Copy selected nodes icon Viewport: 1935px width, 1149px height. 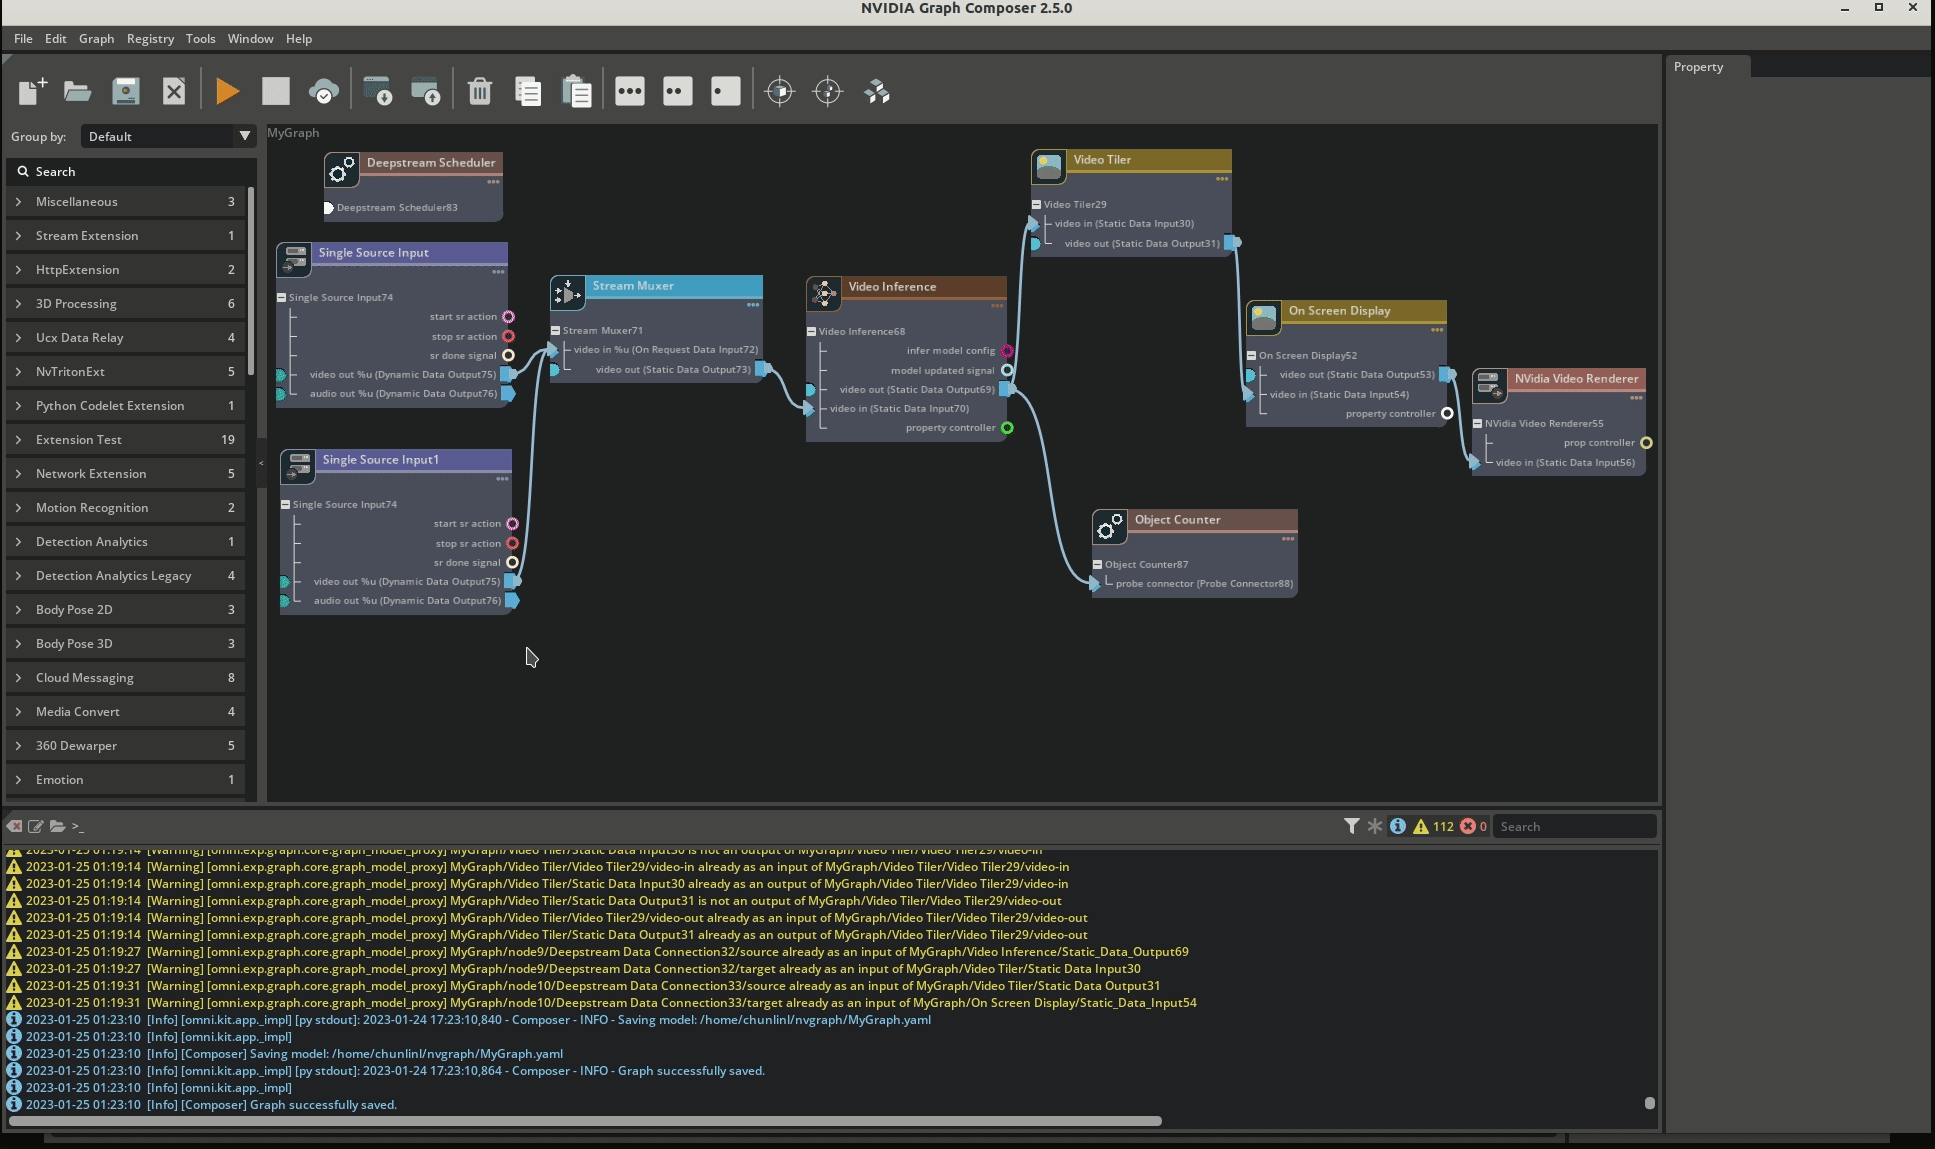(x=528, y=91)
